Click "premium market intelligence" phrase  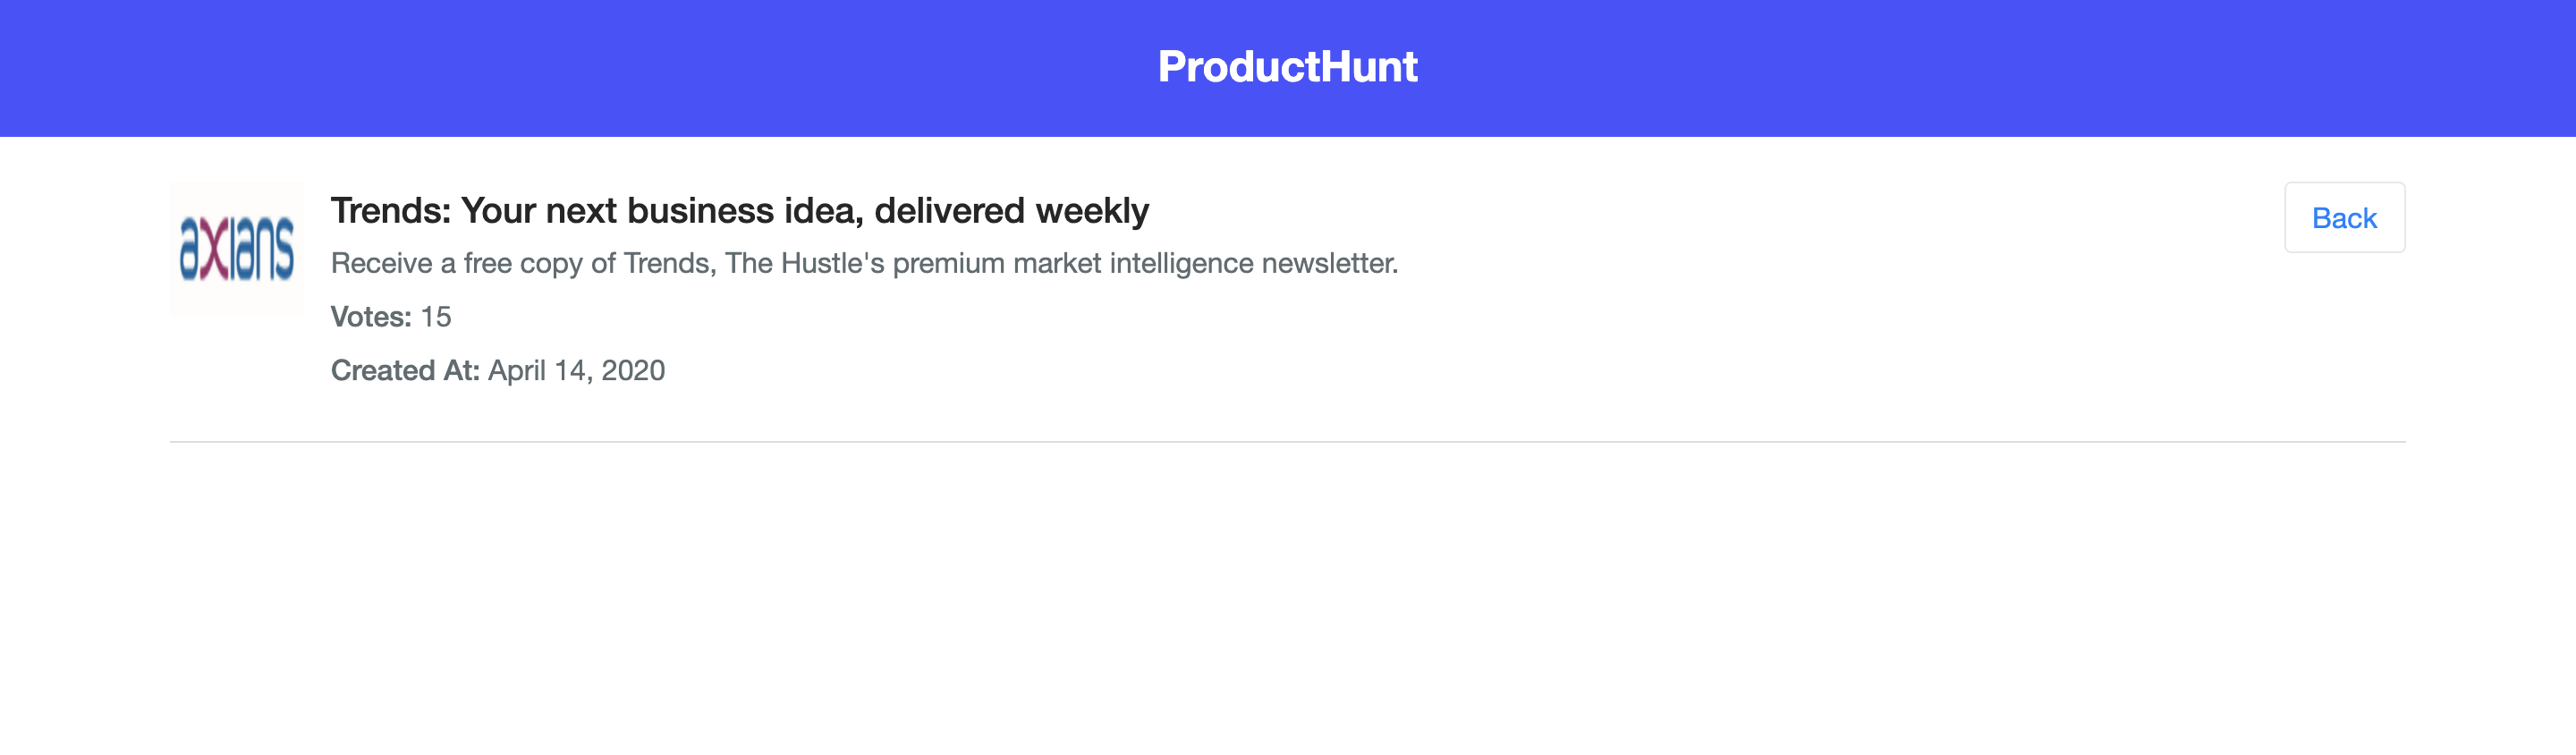point(1072,263)
